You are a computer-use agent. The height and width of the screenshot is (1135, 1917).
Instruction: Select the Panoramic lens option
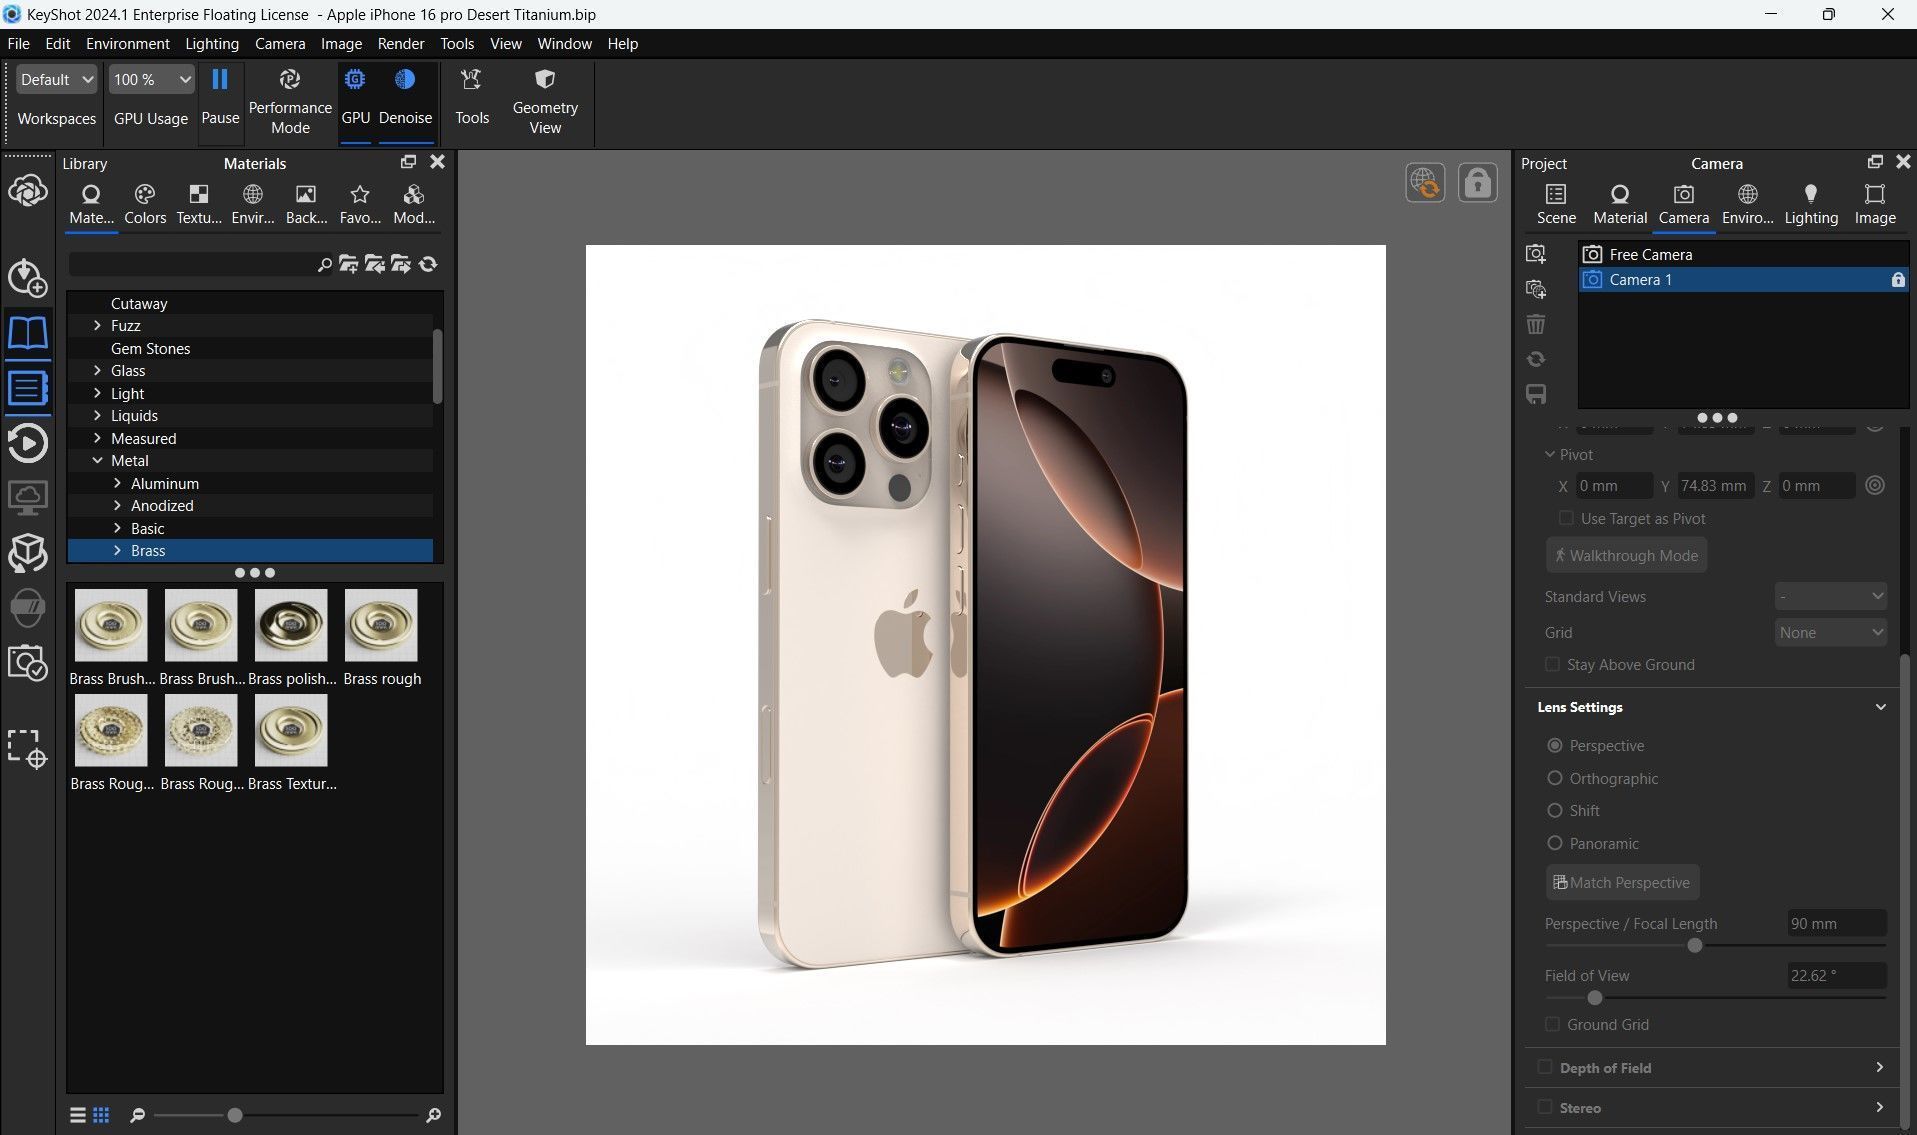pyautogui.click(x=1554, y=843)
